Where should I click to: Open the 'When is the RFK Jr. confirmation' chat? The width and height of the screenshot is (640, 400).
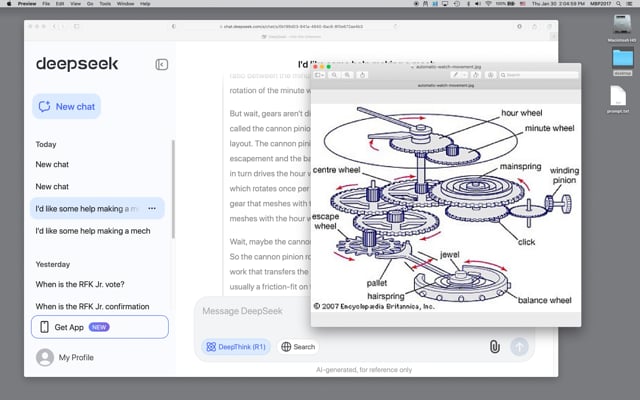click(92, 307)
